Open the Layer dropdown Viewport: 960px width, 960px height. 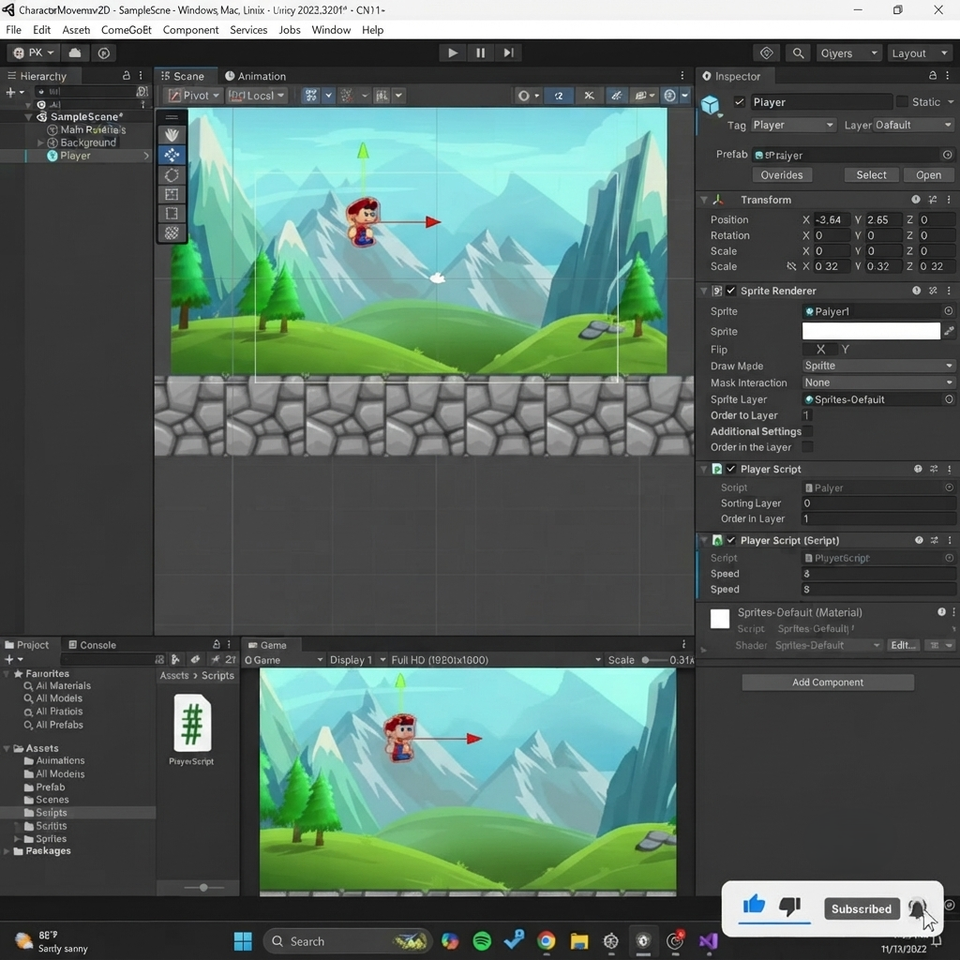pyautogui.click(x=913, y=125)
